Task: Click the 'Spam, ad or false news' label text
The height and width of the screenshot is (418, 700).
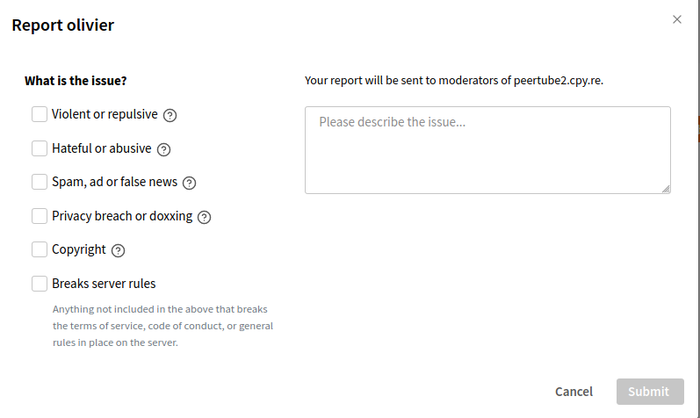Action: (114, 182)
